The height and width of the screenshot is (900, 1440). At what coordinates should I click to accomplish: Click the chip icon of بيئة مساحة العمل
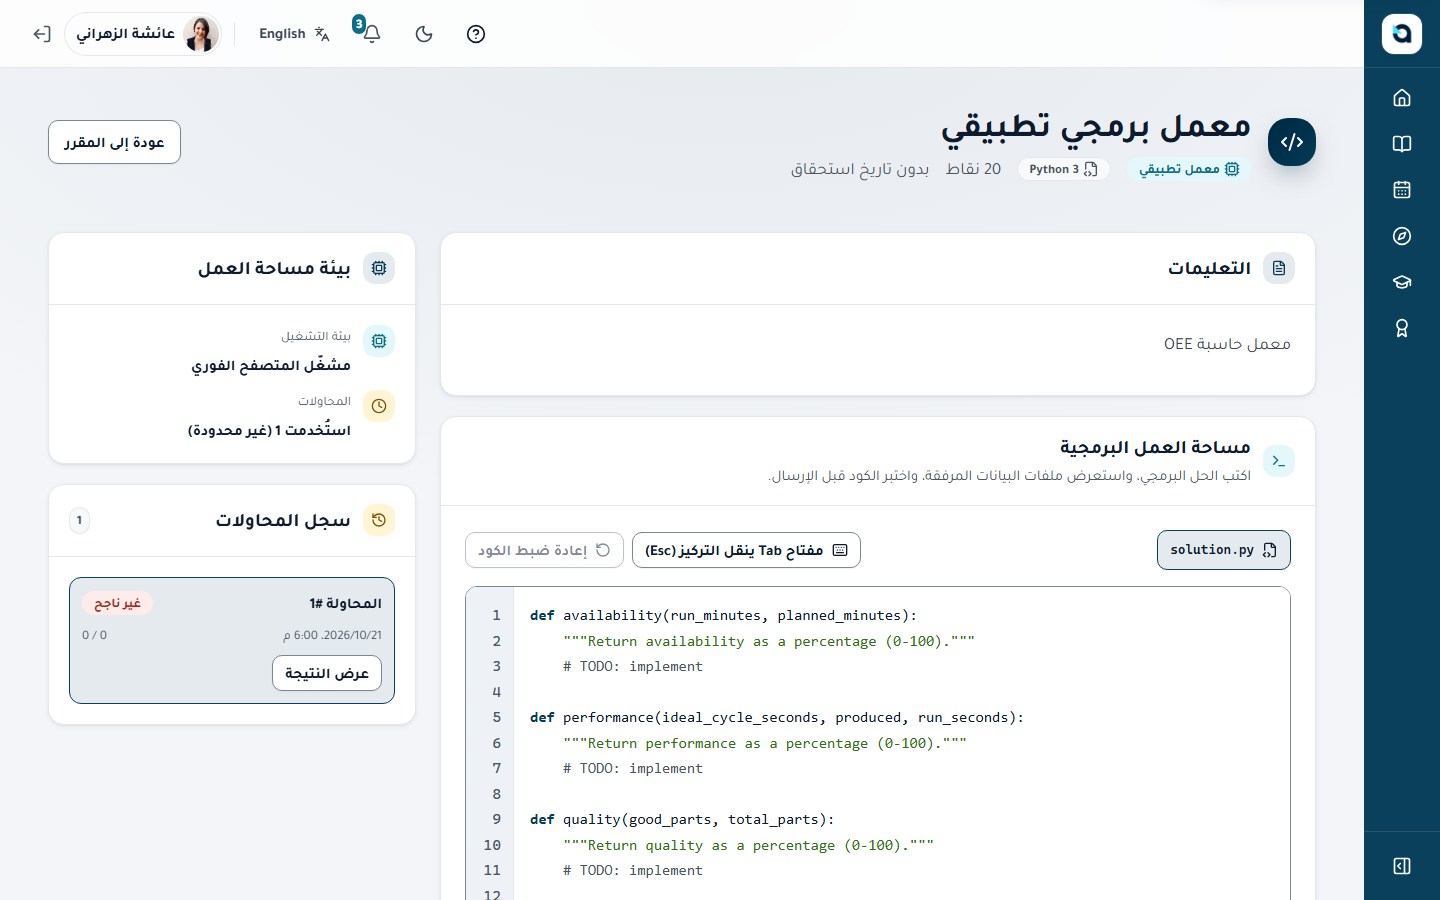coord(379,268)
